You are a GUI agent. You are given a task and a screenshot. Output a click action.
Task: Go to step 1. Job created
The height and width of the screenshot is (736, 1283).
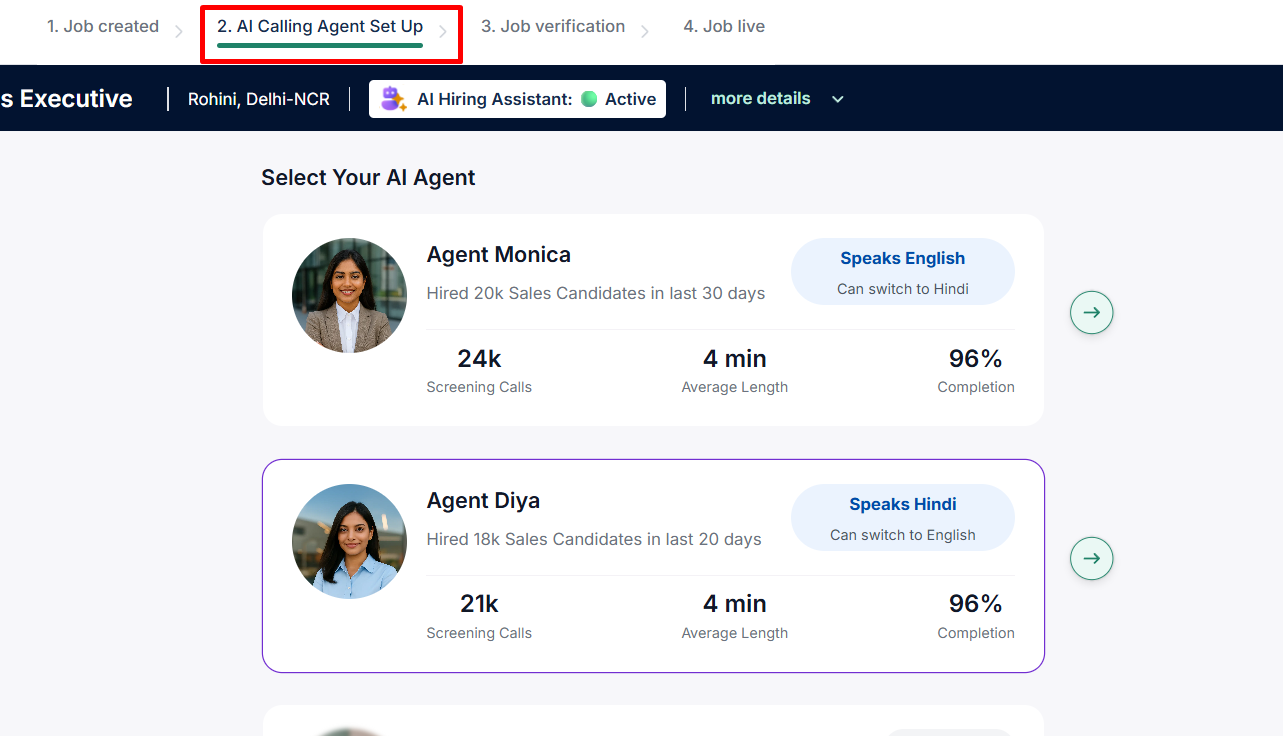tap(103, 26)
